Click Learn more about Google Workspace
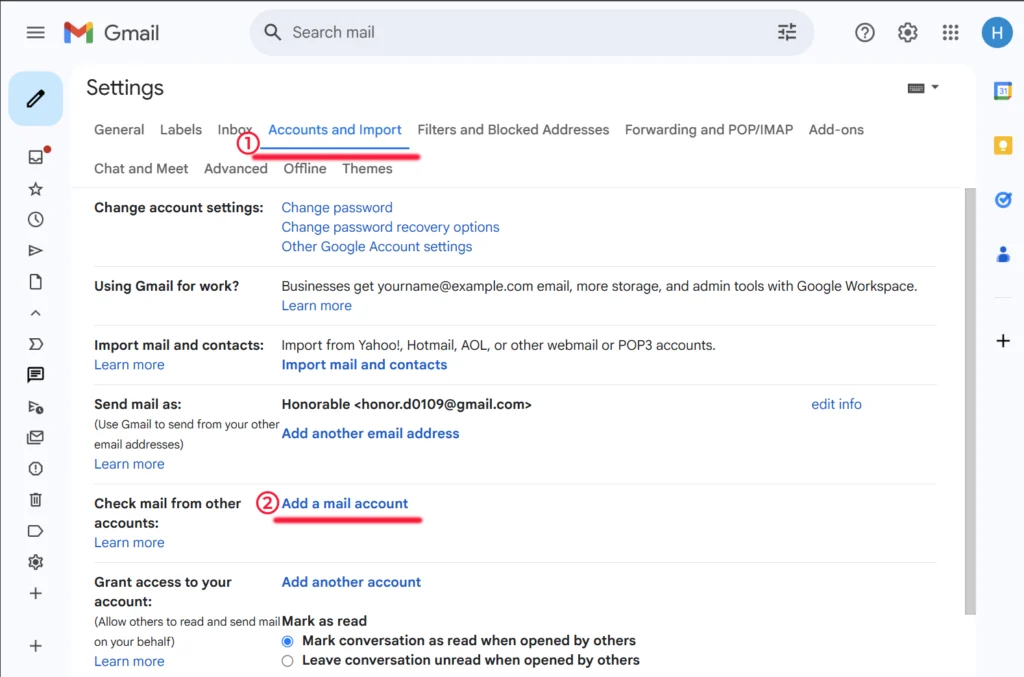 click(317, 306)
